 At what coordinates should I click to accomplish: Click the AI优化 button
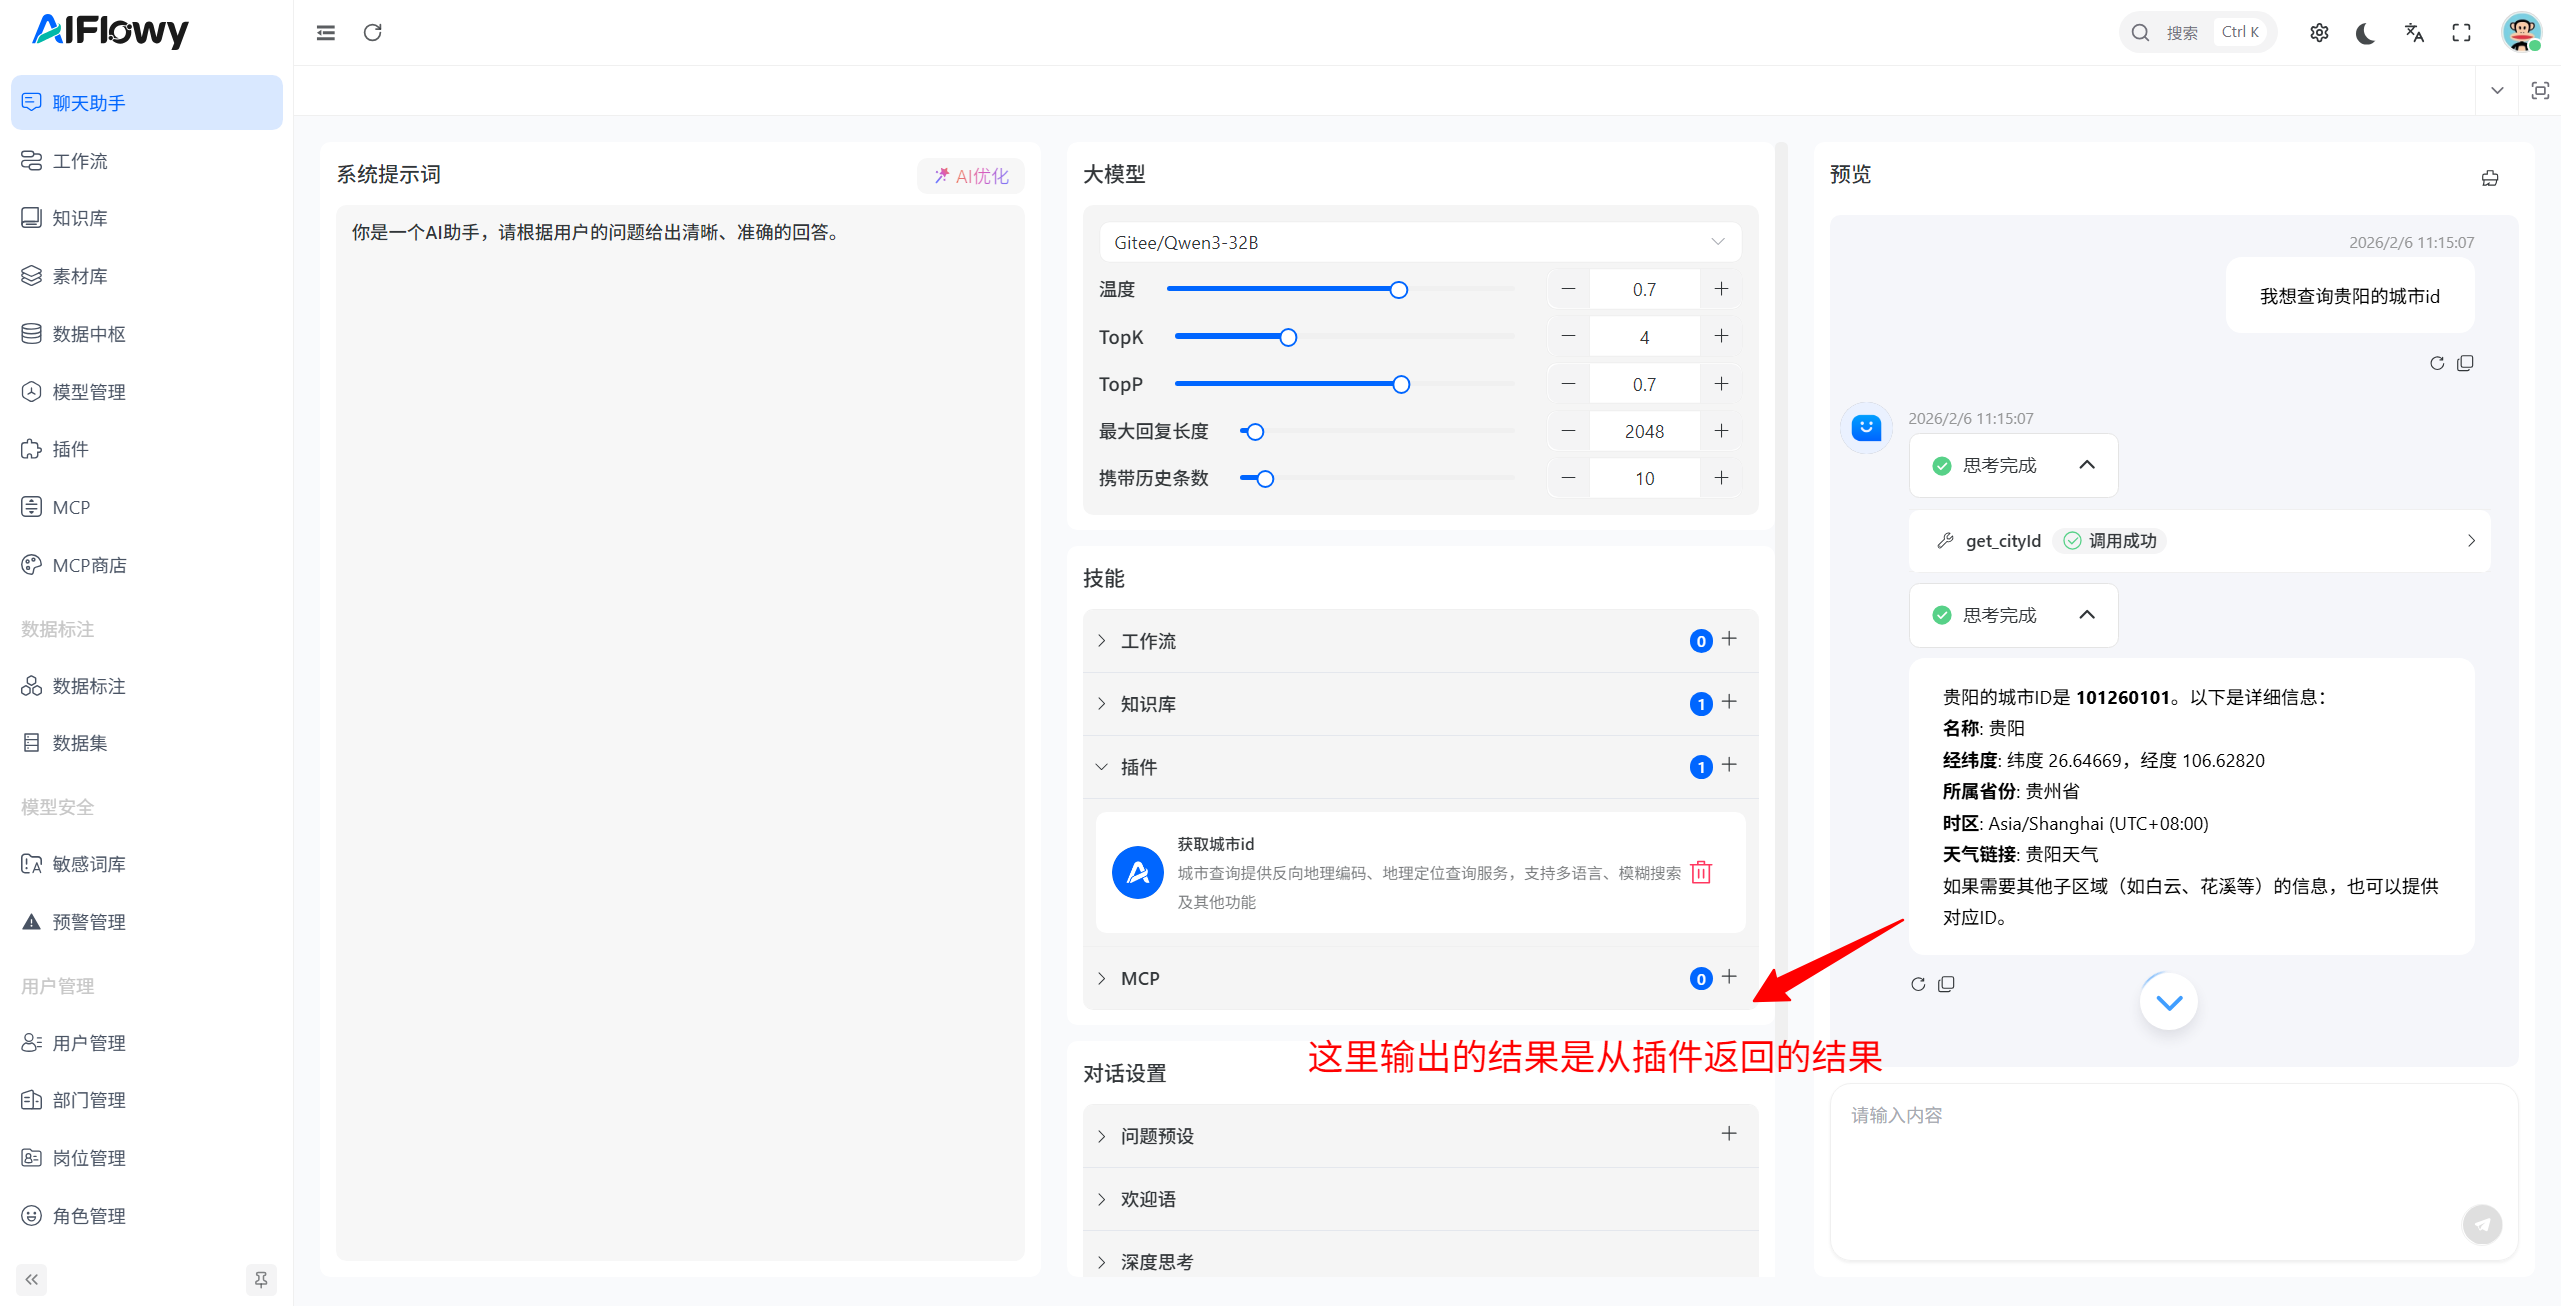[x=970, y=176]
